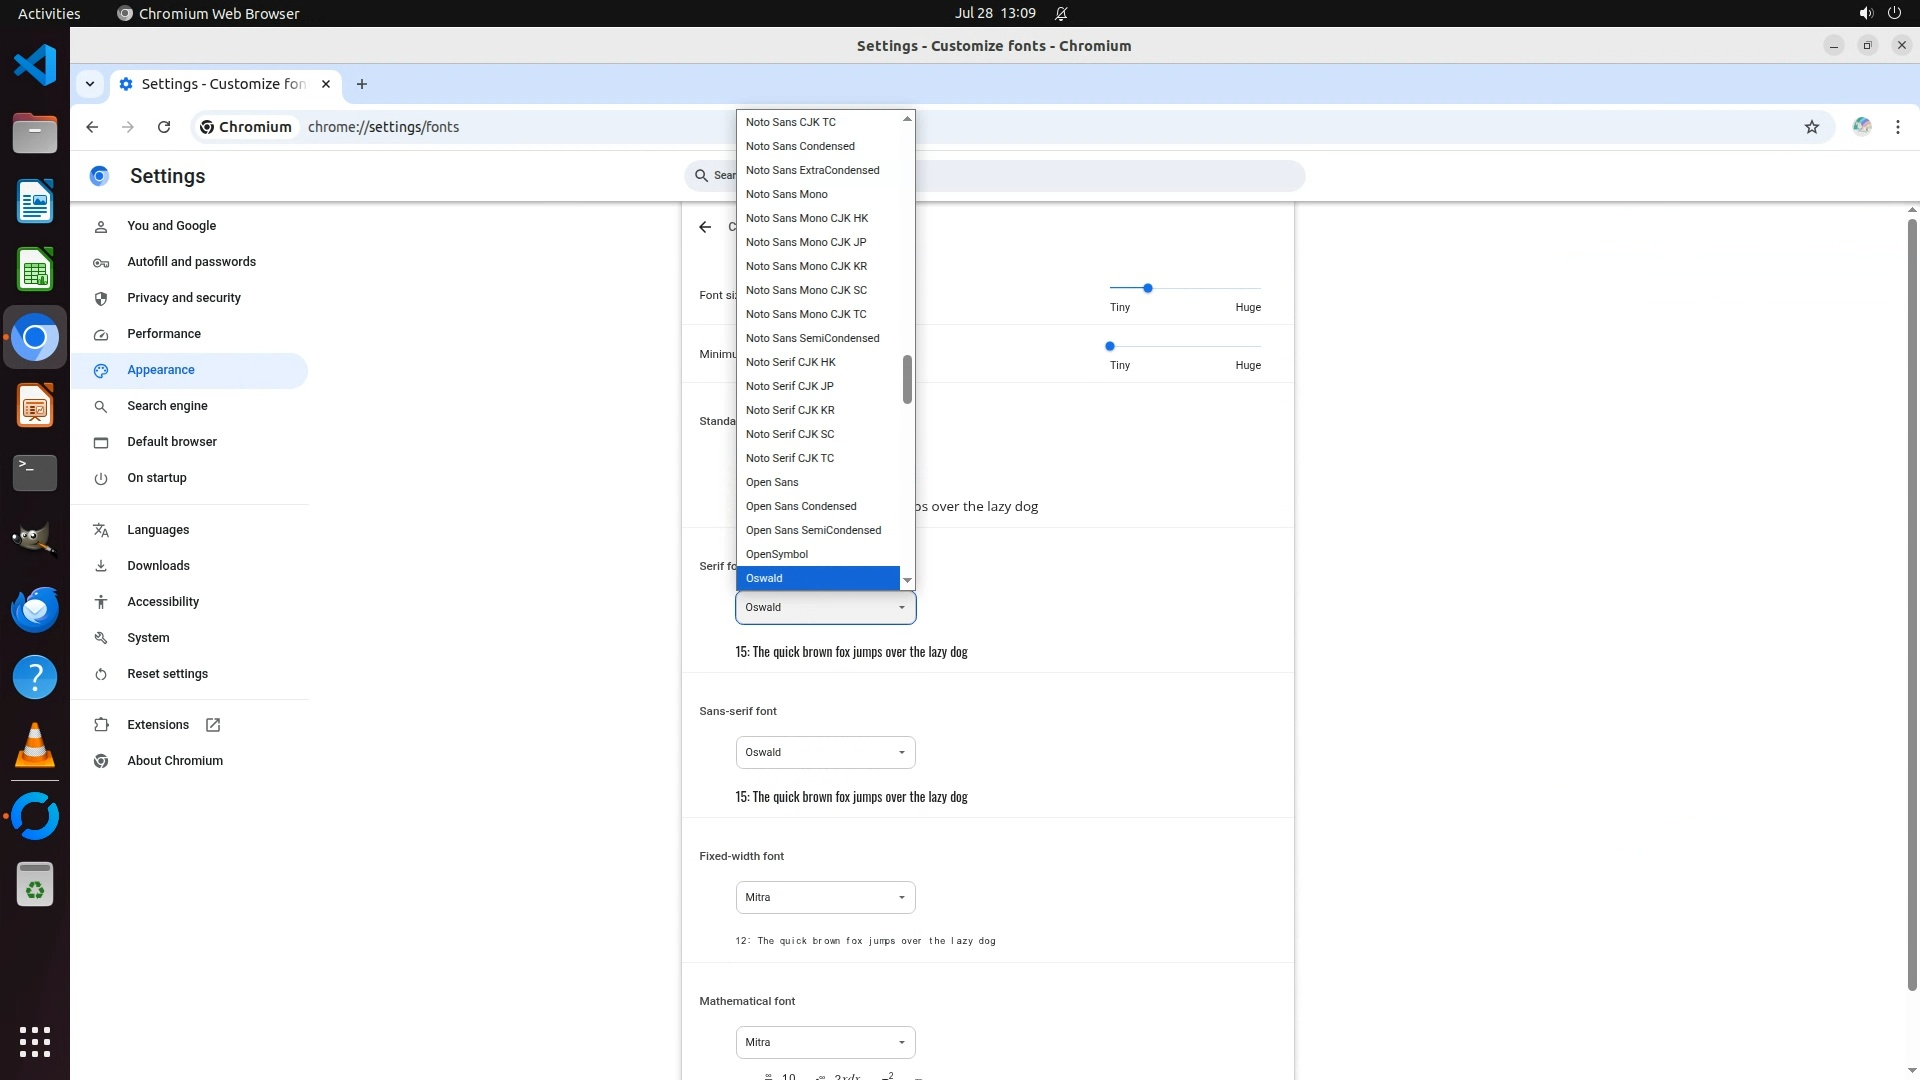Go to the browser's previous page
Viewport: 1920px width, 1080px height.
click(92, 127)
